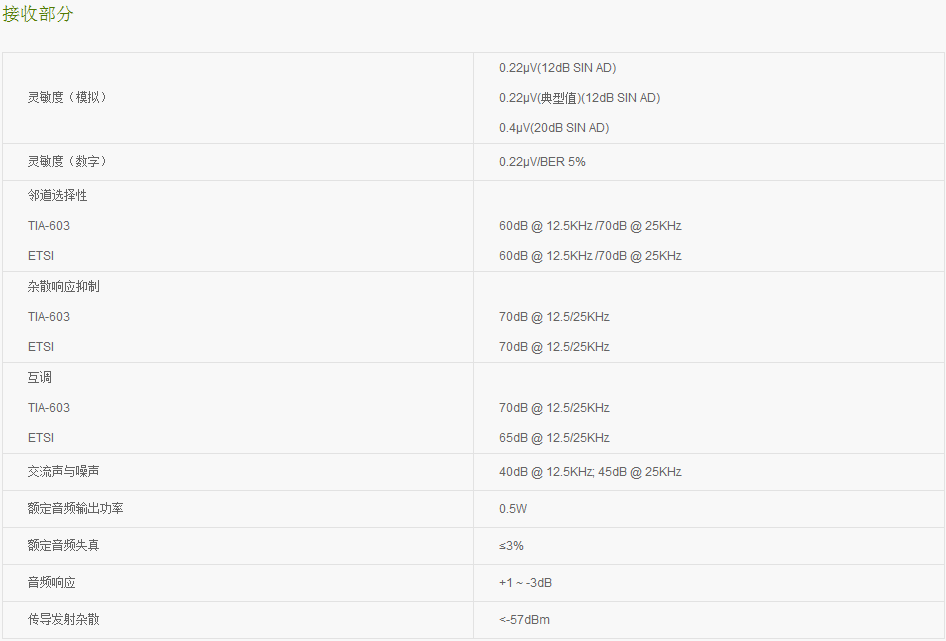This screenshot has width=946, height=641.
Task: Click TIA-603 under 邻道选择性
Action: pyautogui.click(x=49, y=226)
